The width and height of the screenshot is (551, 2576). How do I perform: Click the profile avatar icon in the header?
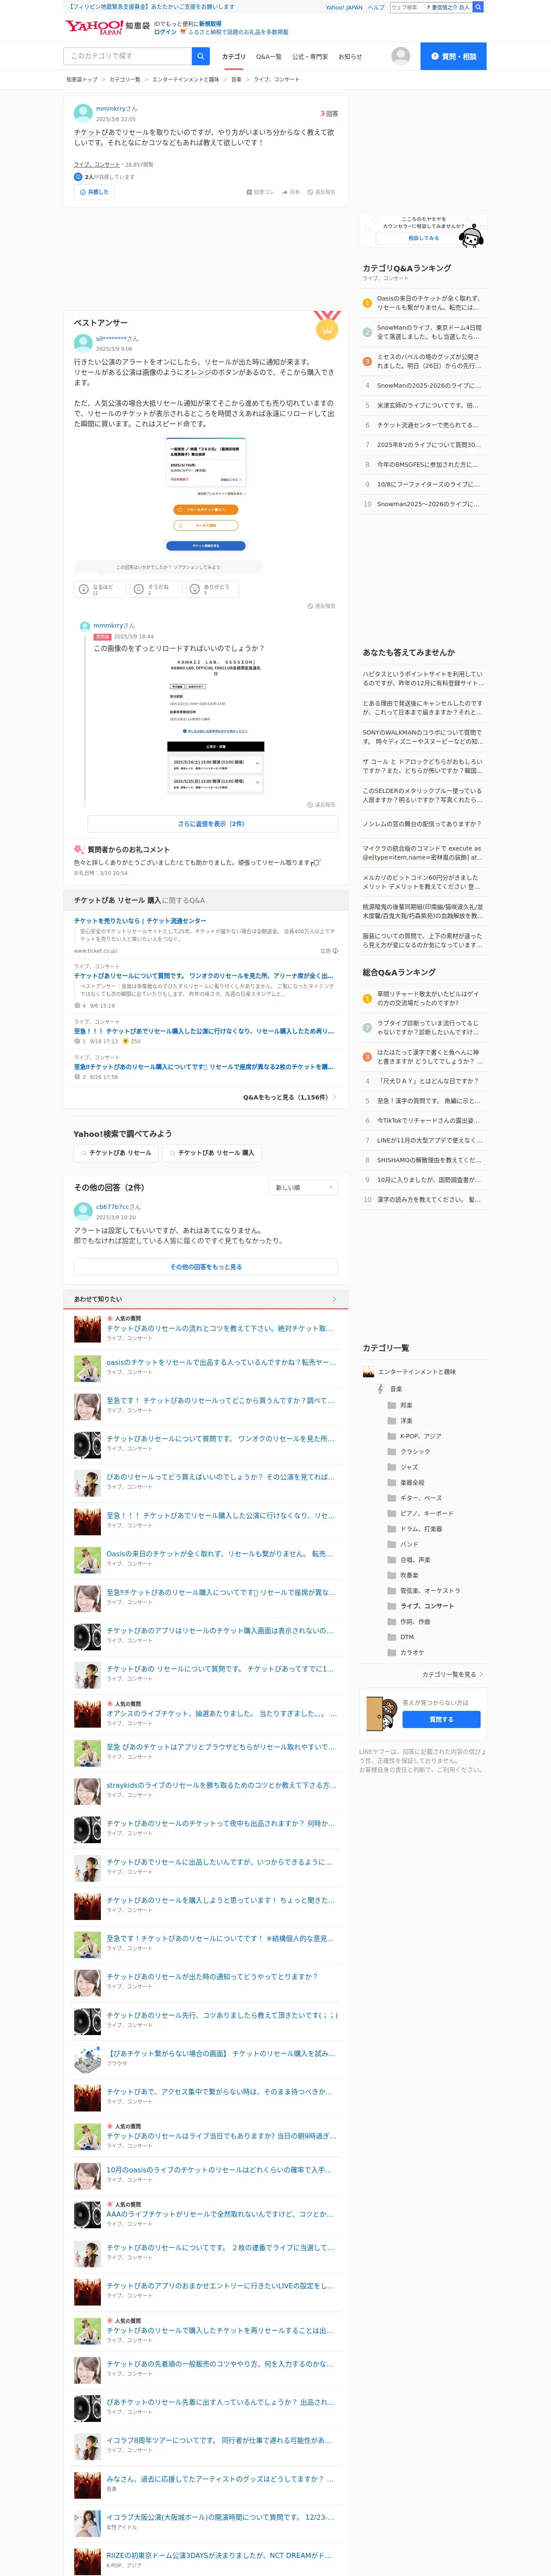(401, 56)
